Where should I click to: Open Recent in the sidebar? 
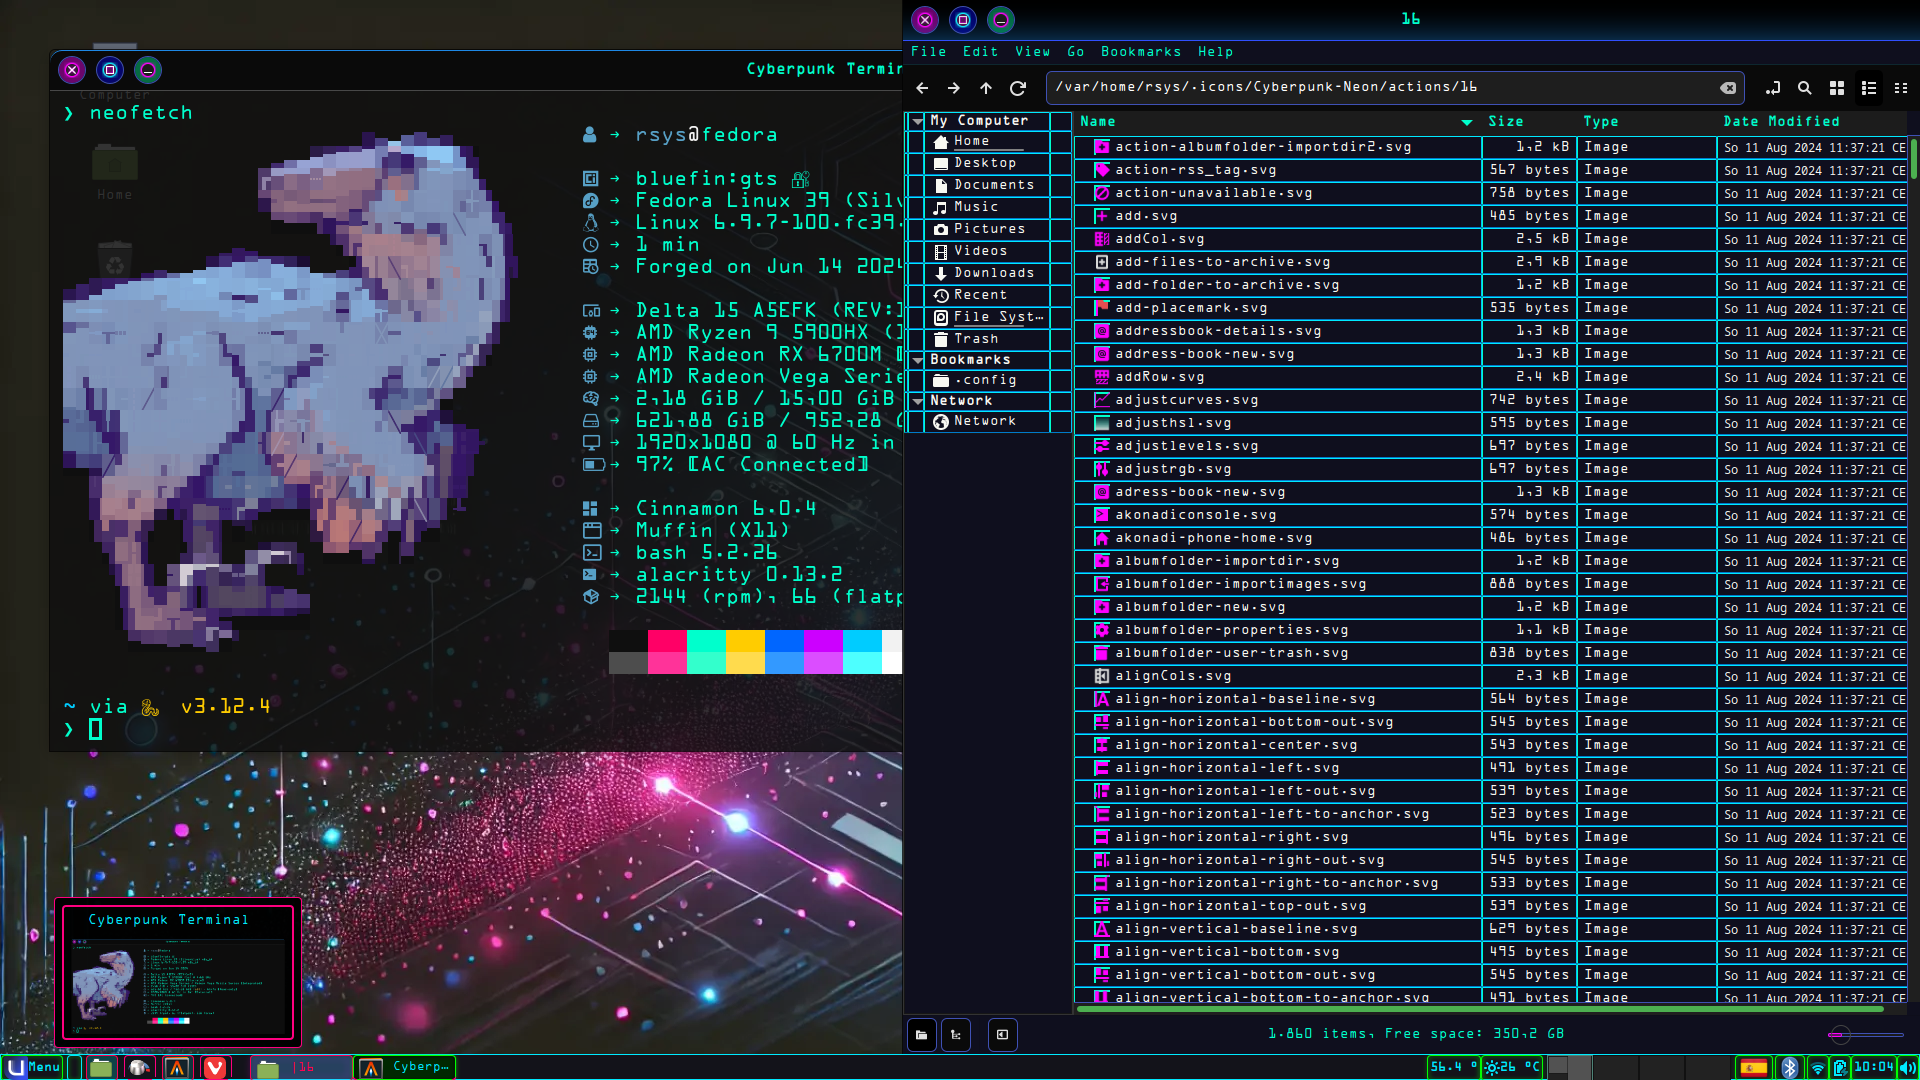[987, 295]
